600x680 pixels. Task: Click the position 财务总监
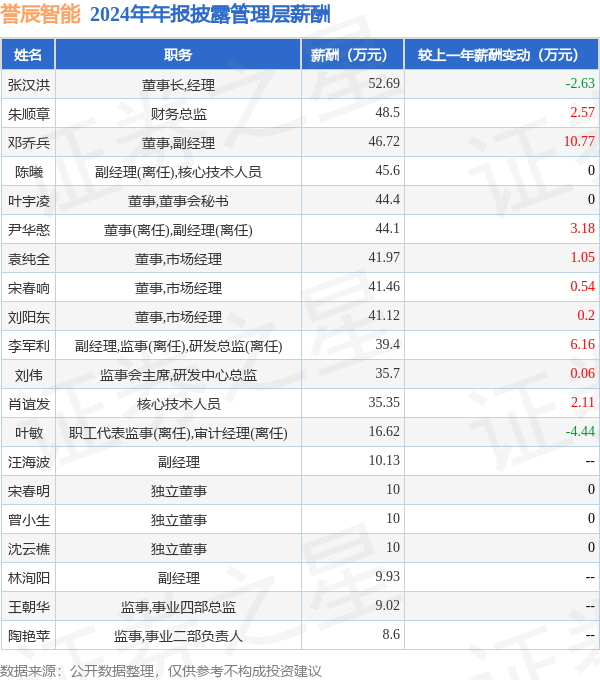178,114
